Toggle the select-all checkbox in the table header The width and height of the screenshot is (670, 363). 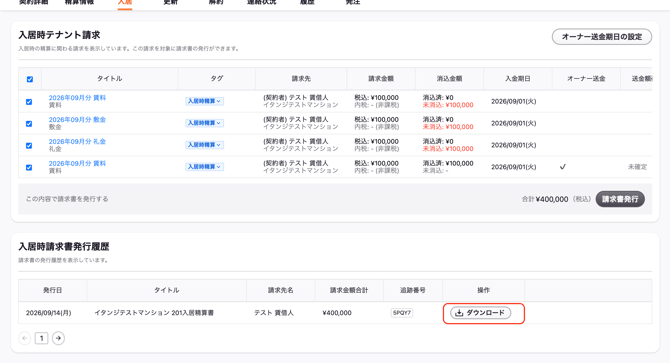[30, 79]
